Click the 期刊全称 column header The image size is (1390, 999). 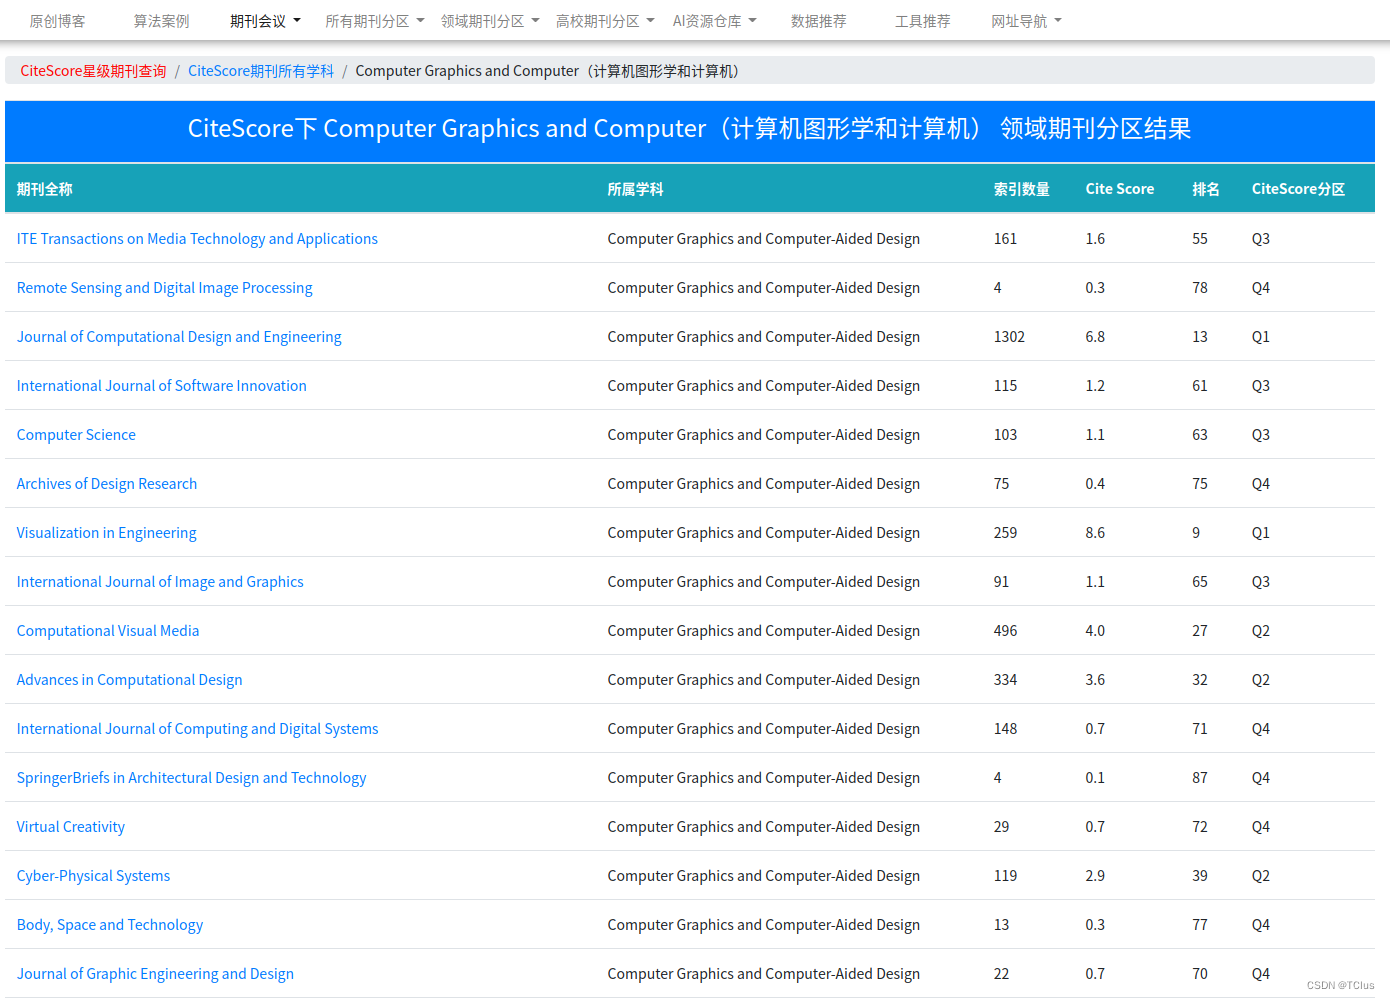pyautogui.click(x=45, y=189)
